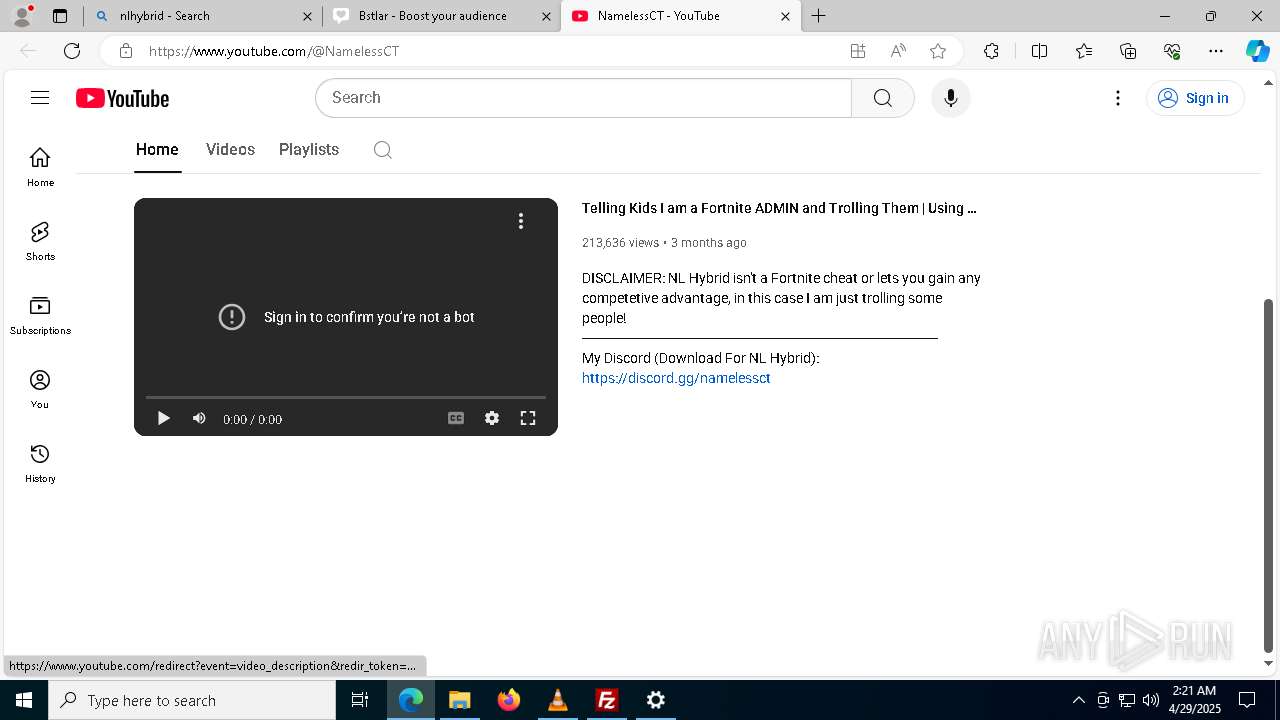Open File Explorer from taskbar
Viewport: 1280px width, 720px height.
click(x=459, y=700)
